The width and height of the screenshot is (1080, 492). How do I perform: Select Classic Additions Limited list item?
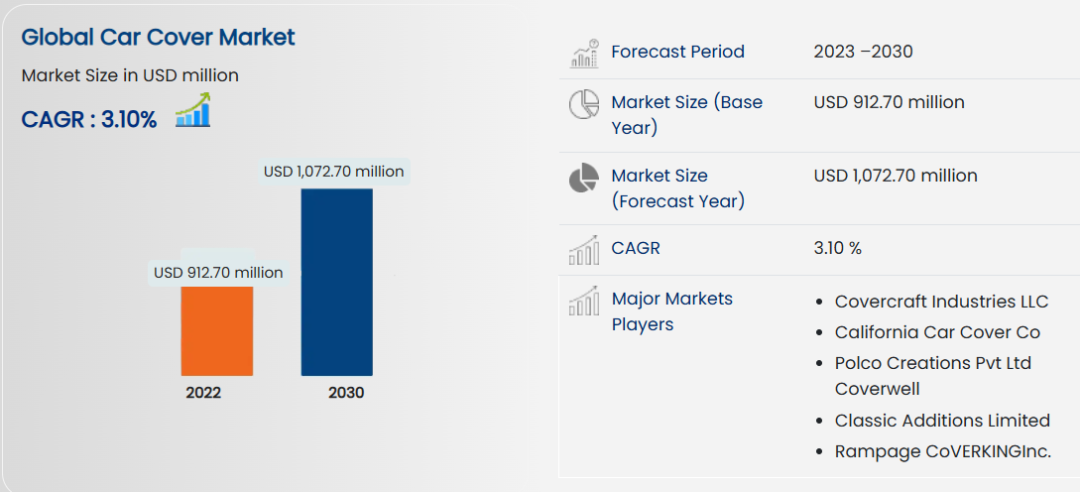point(942,420)
